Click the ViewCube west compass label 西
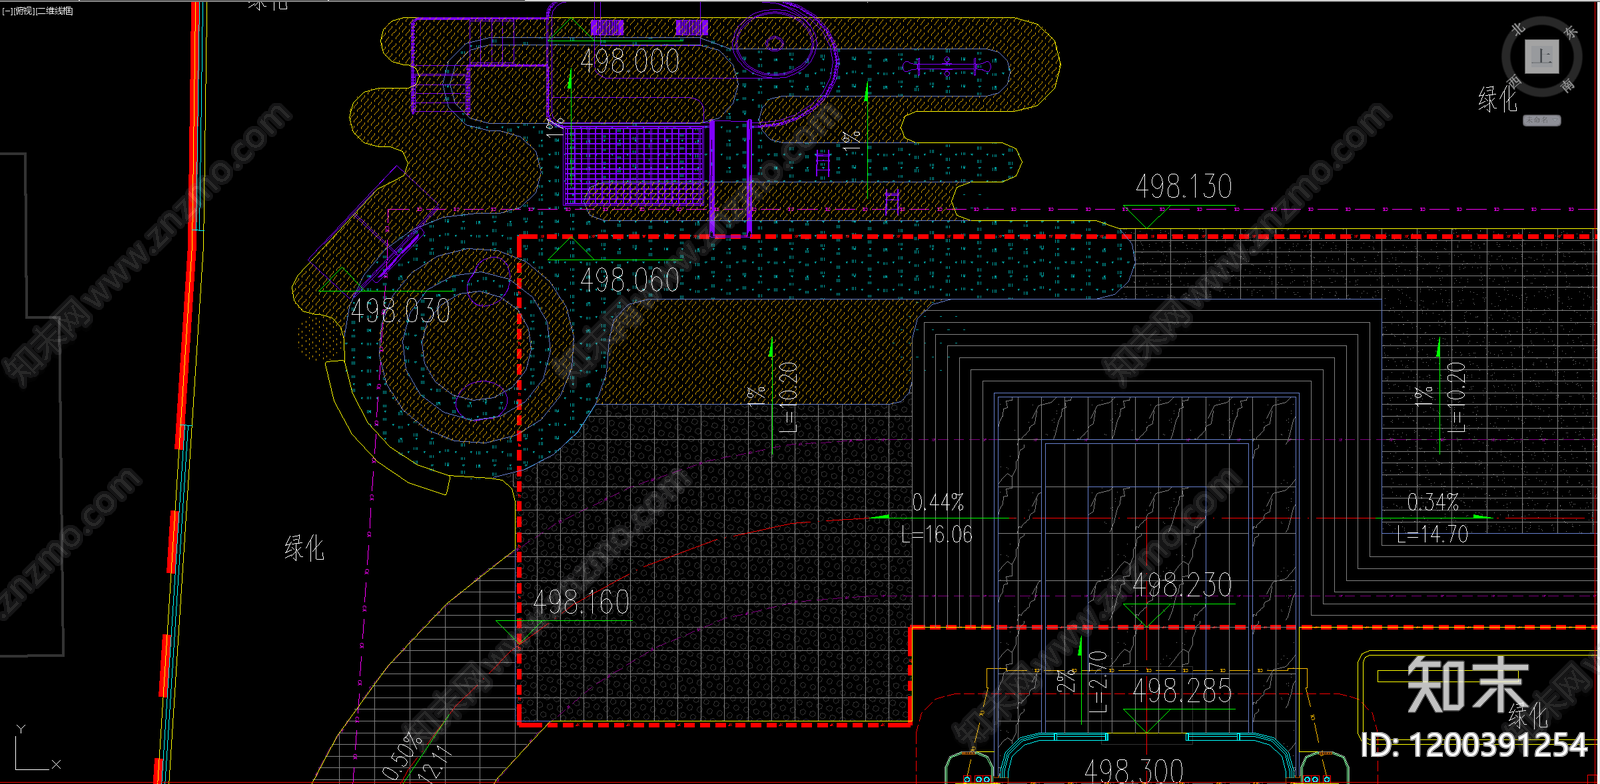1600x784 pixels. coord(1514,81)
